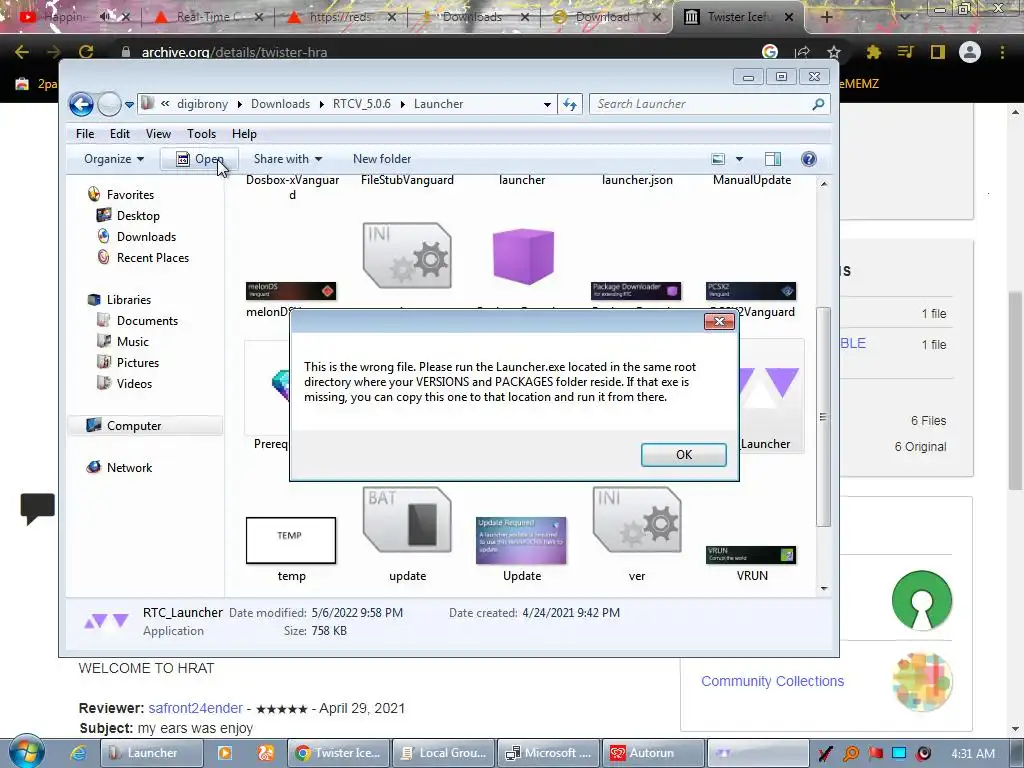Expand address bar previous locations dropdown
This screenshot has width=1024, height=768.
coord(547,104)
